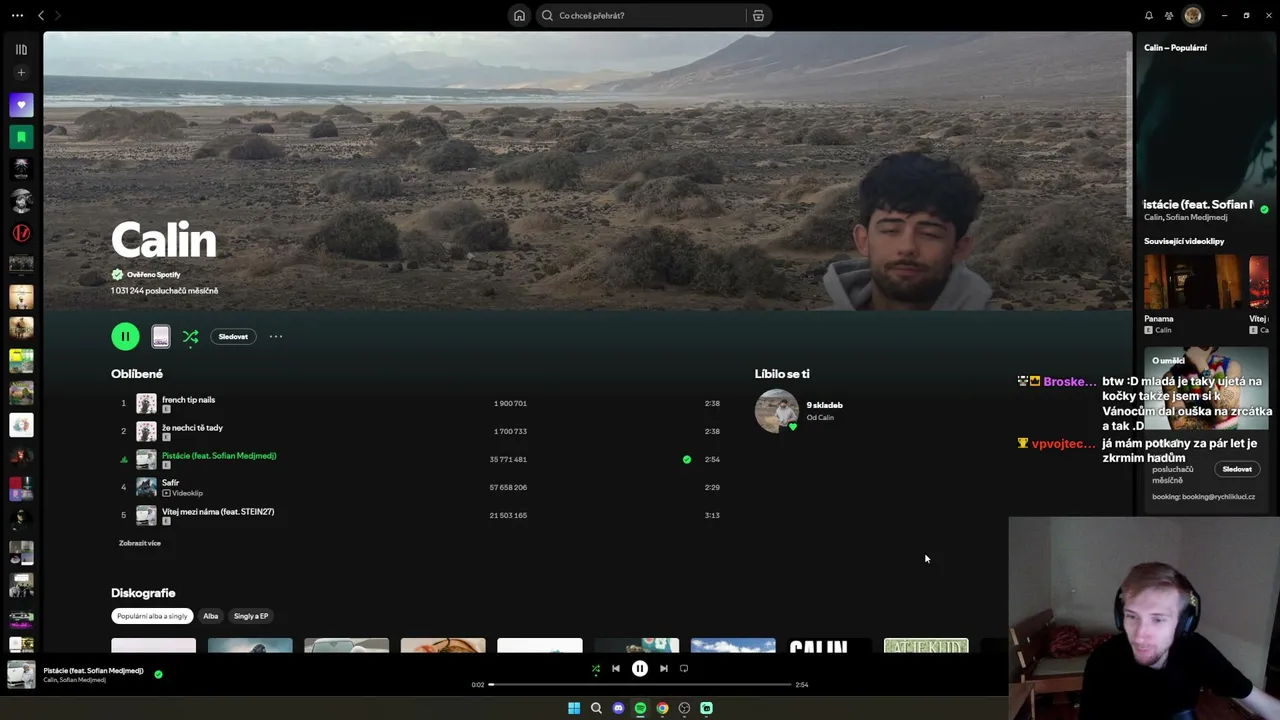This screenshot has width=1280, height=720.
Task: Open the now playing album cover in the player bar
Action: click(x=21, y=675)
